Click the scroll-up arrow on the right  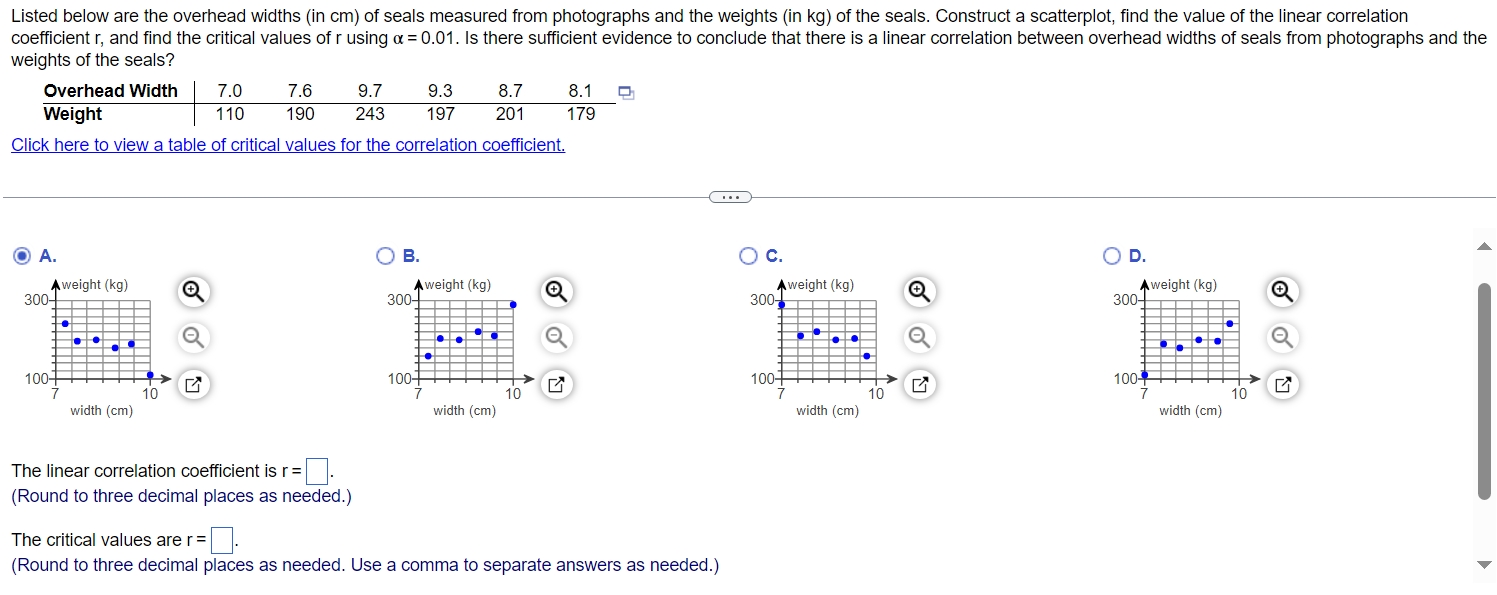(x=1486, y=246)
